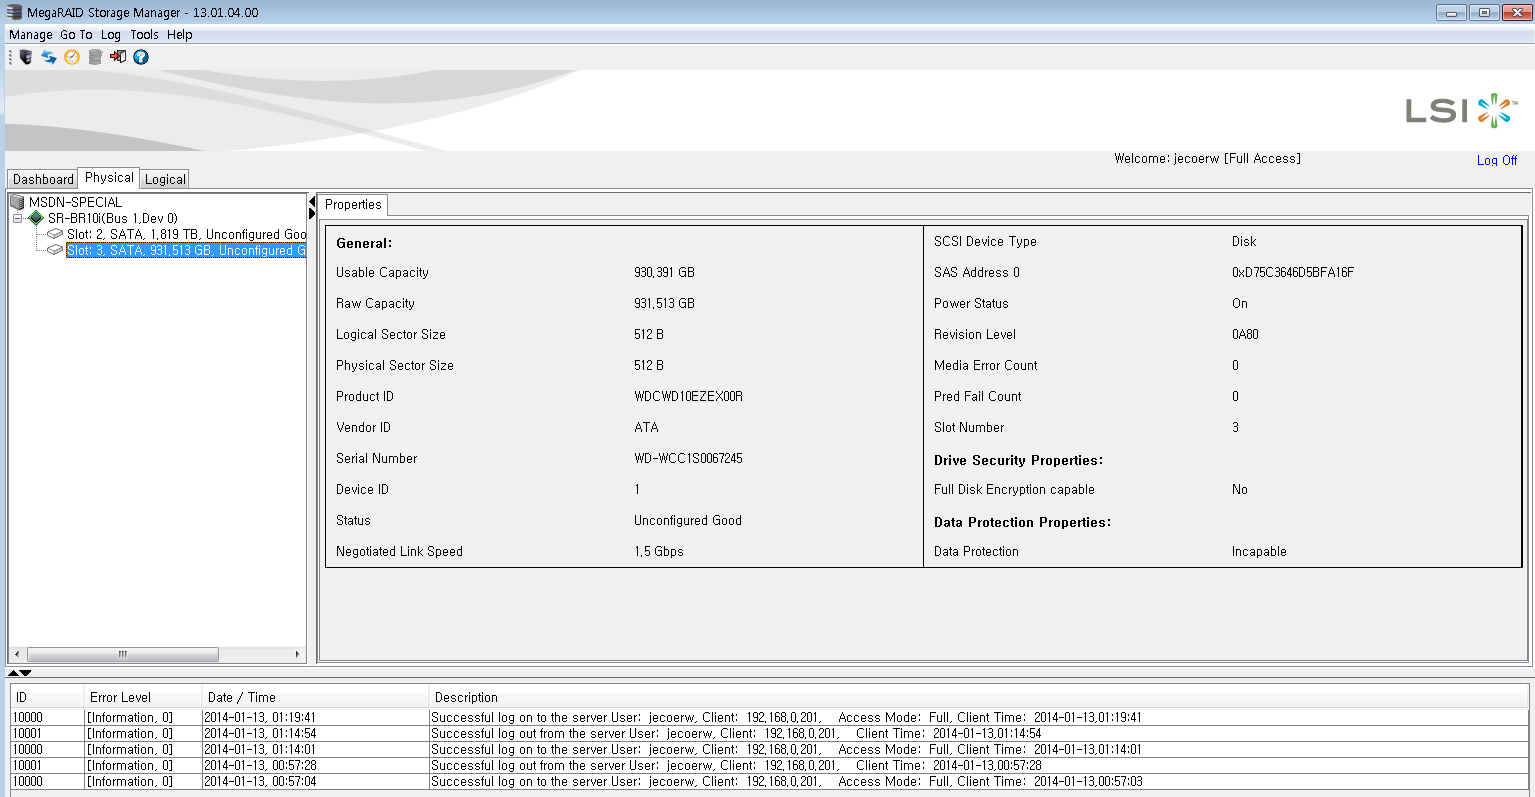The image size is (1535, 797).
Task: Select the log entry dated 00:57:04
Action: 769,781
